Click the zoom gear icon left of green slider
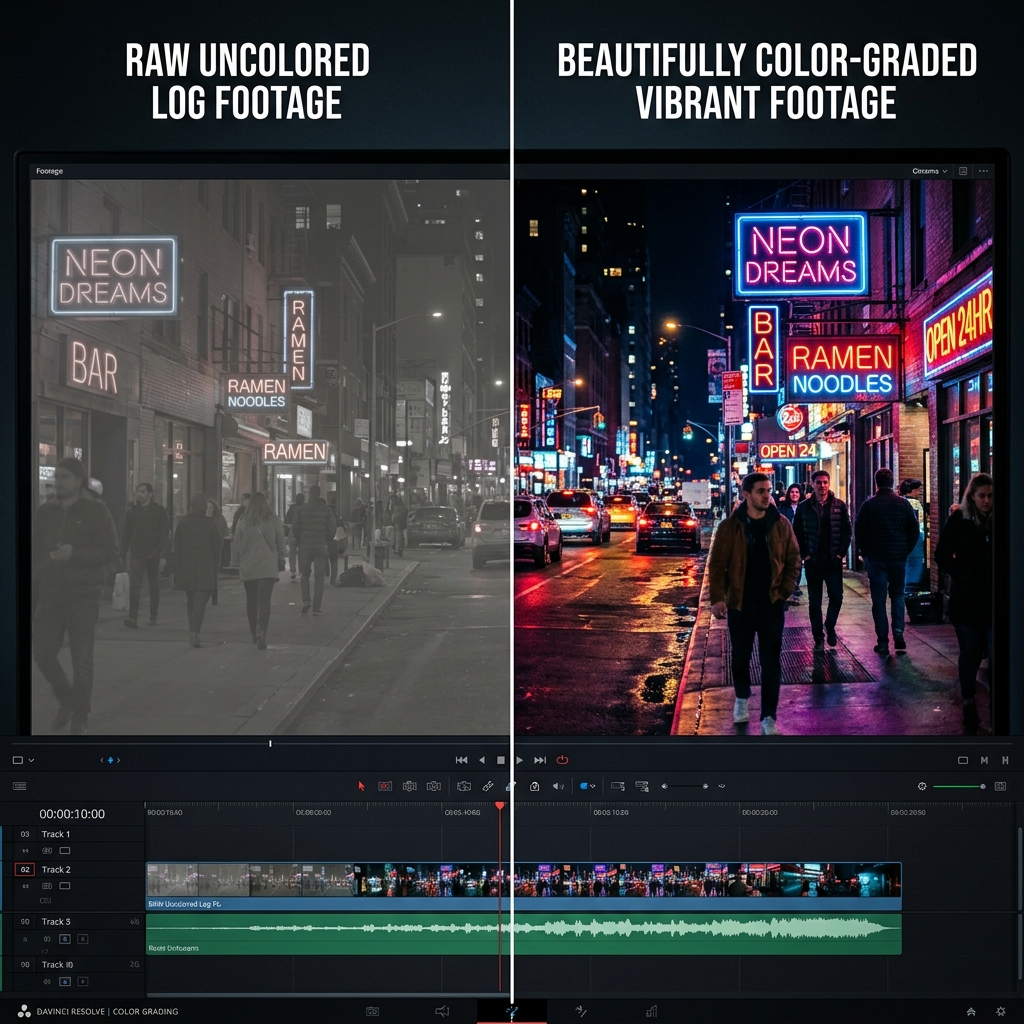This screenshot has width=1024, height=1024. click(x=922, y=786)
